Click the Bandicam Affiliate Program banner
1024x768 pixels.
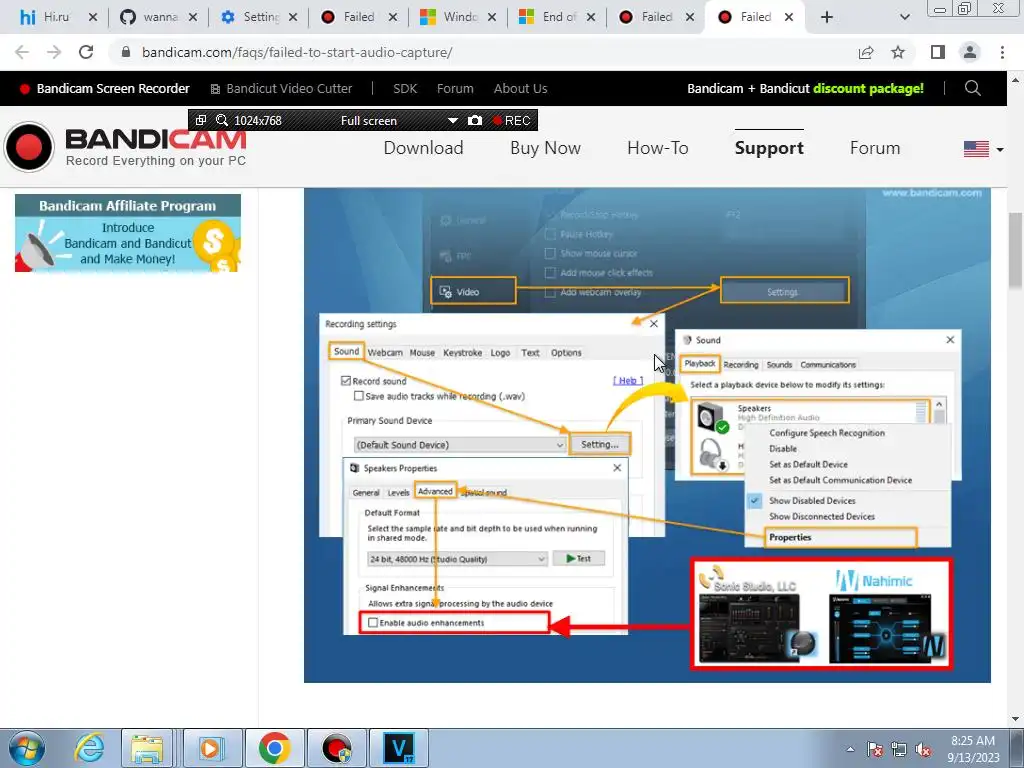pos(128,232)
